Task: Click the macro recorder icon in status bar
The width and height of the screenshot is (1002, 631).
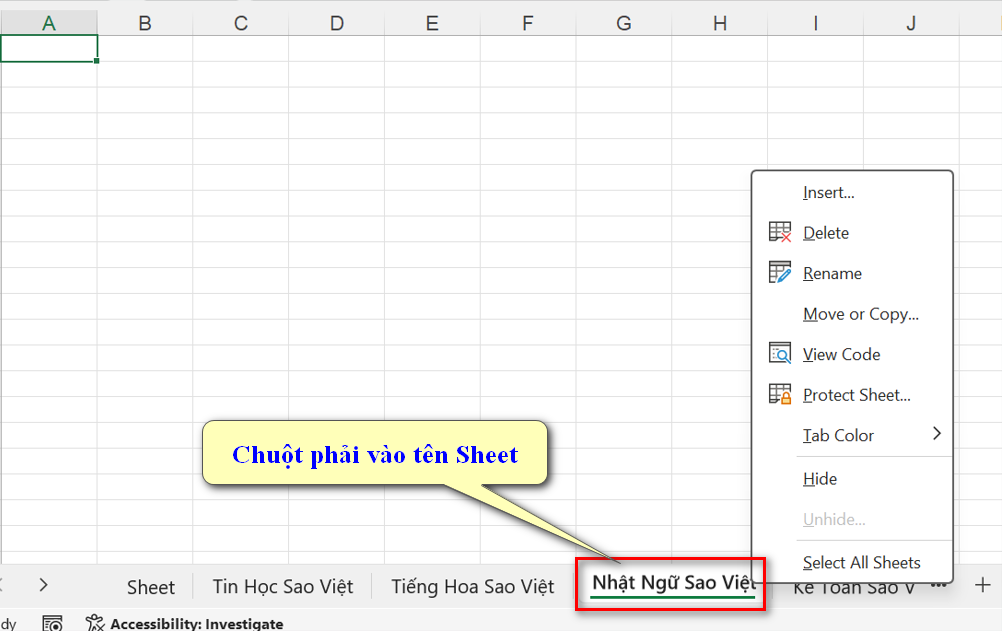Action: pyautogui.click(x=52, y=623)
